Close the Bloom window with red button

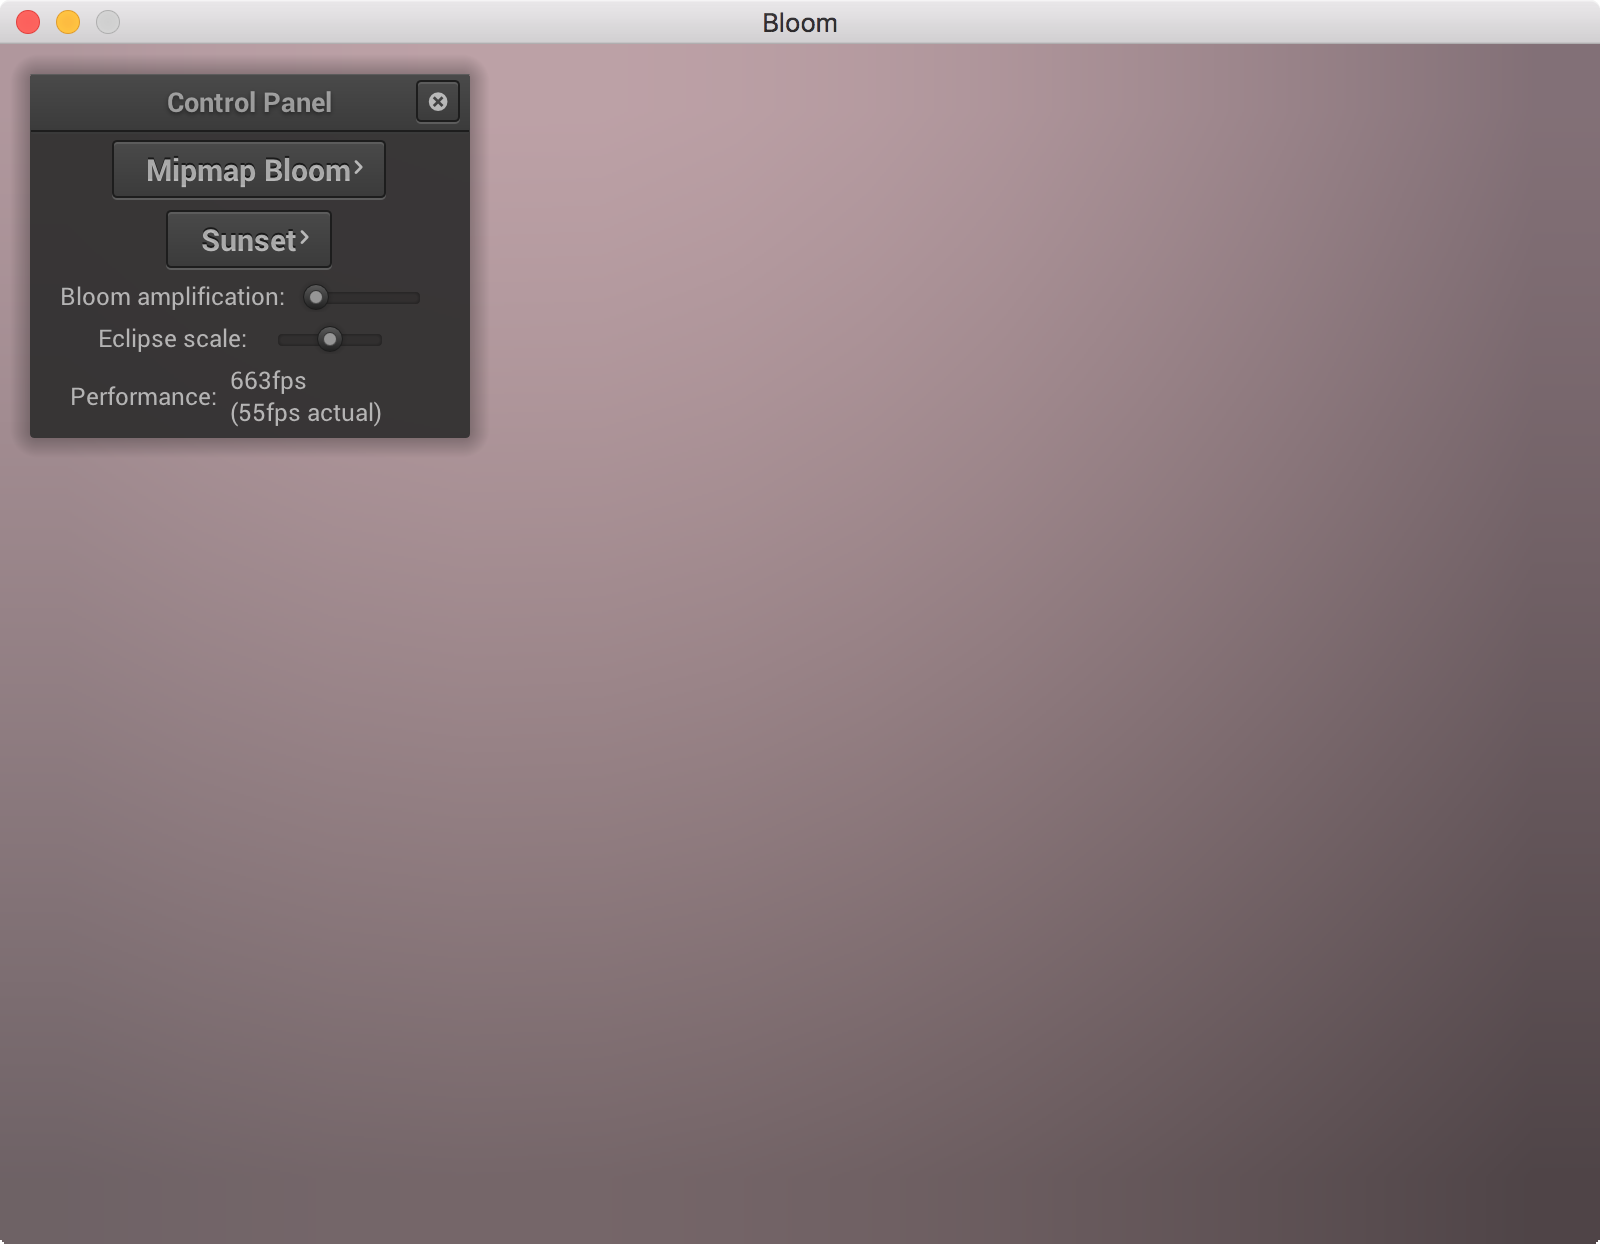28,22
